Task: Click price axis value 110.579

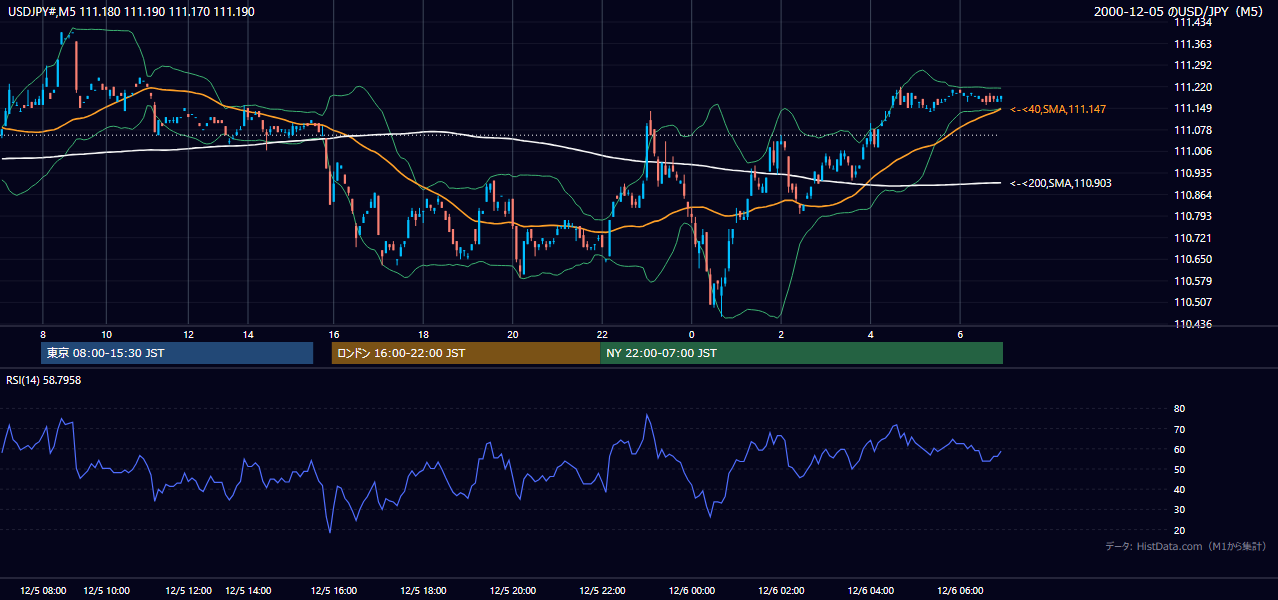Action: click(x=1191, y=281)
